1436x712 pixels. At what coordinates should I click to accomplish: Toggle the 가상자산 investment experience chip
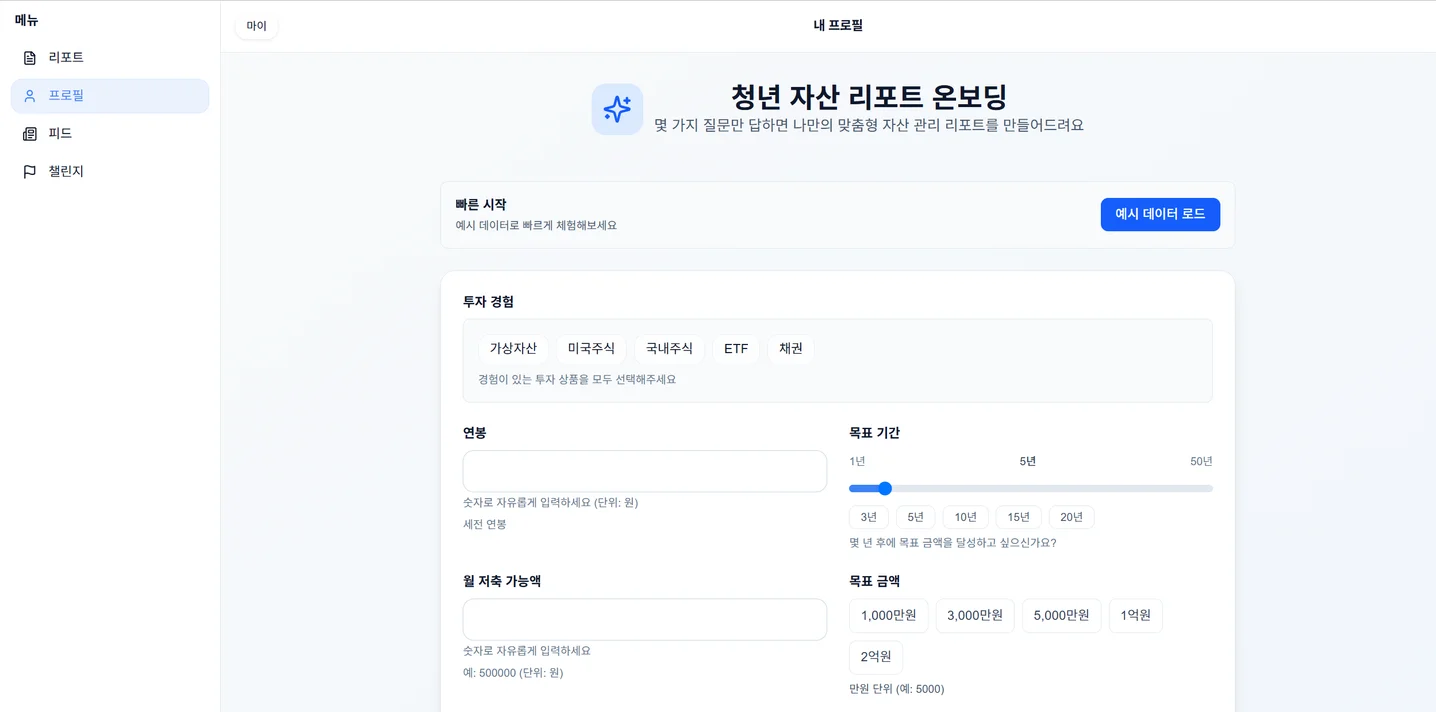click(514, 348)
